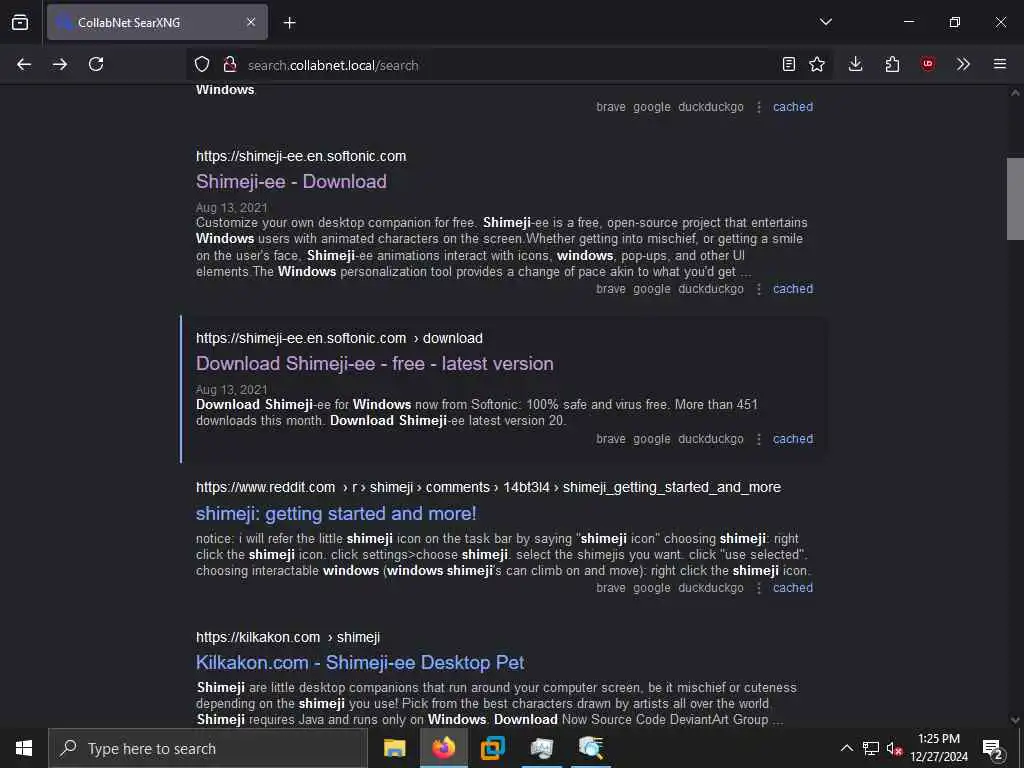Go back to the previous page
The height and width of the screenshot is (768, 1024).
[x=24, y=64]
